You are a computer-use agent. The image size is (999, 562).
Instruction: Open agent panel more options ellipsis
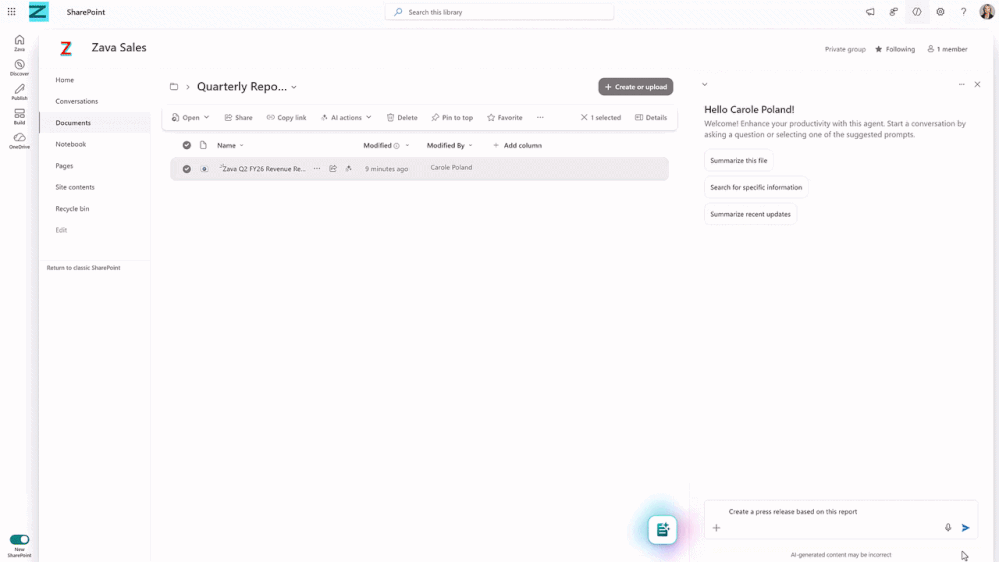tap(961, 84)
